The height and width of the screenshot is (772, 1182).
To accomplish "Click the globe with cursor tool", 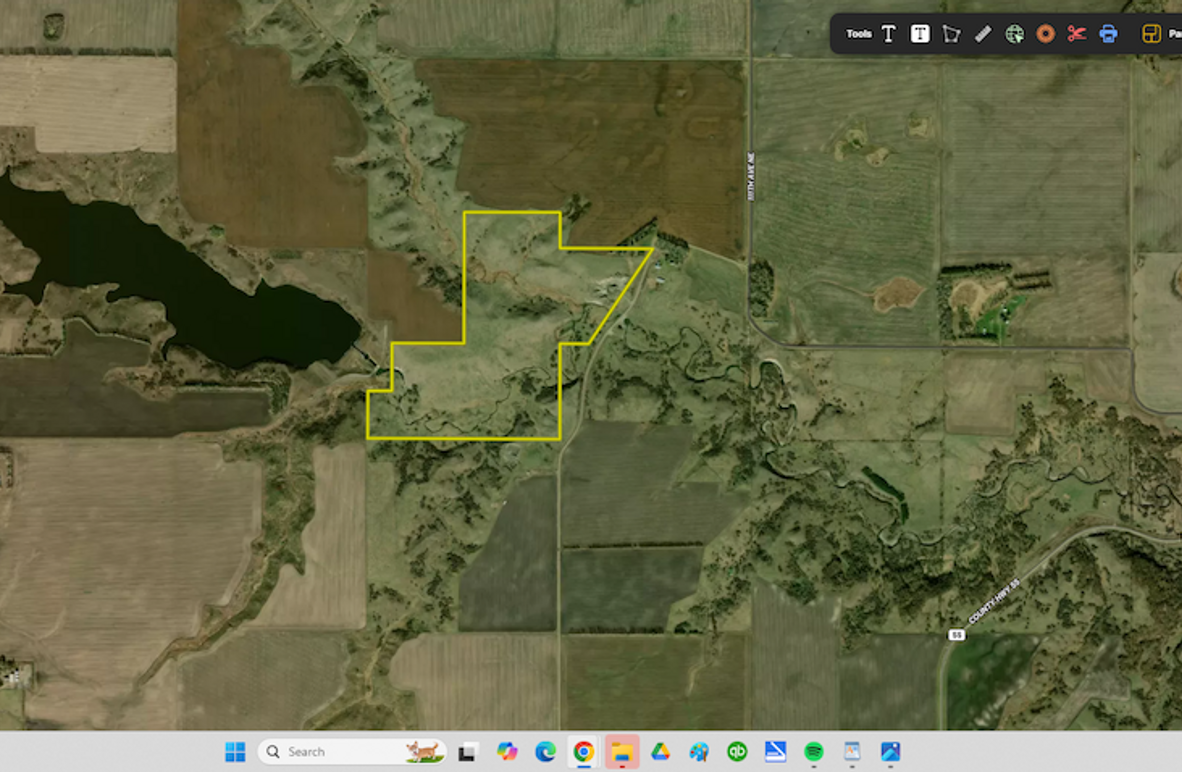I will pyautogui.click(x=1014, y=34).
